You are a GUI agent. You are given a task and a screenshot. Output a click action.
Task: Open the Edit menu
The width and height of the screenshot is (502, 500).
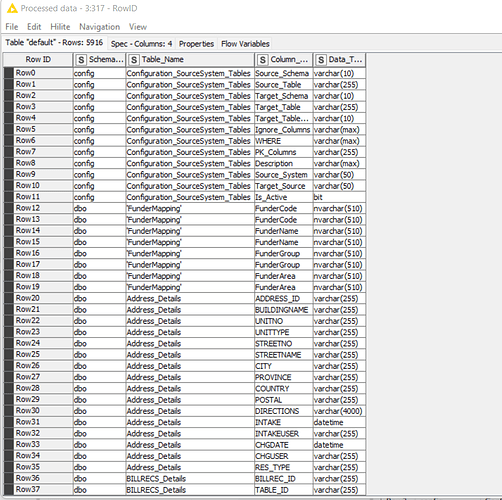[x=34, y=27]
